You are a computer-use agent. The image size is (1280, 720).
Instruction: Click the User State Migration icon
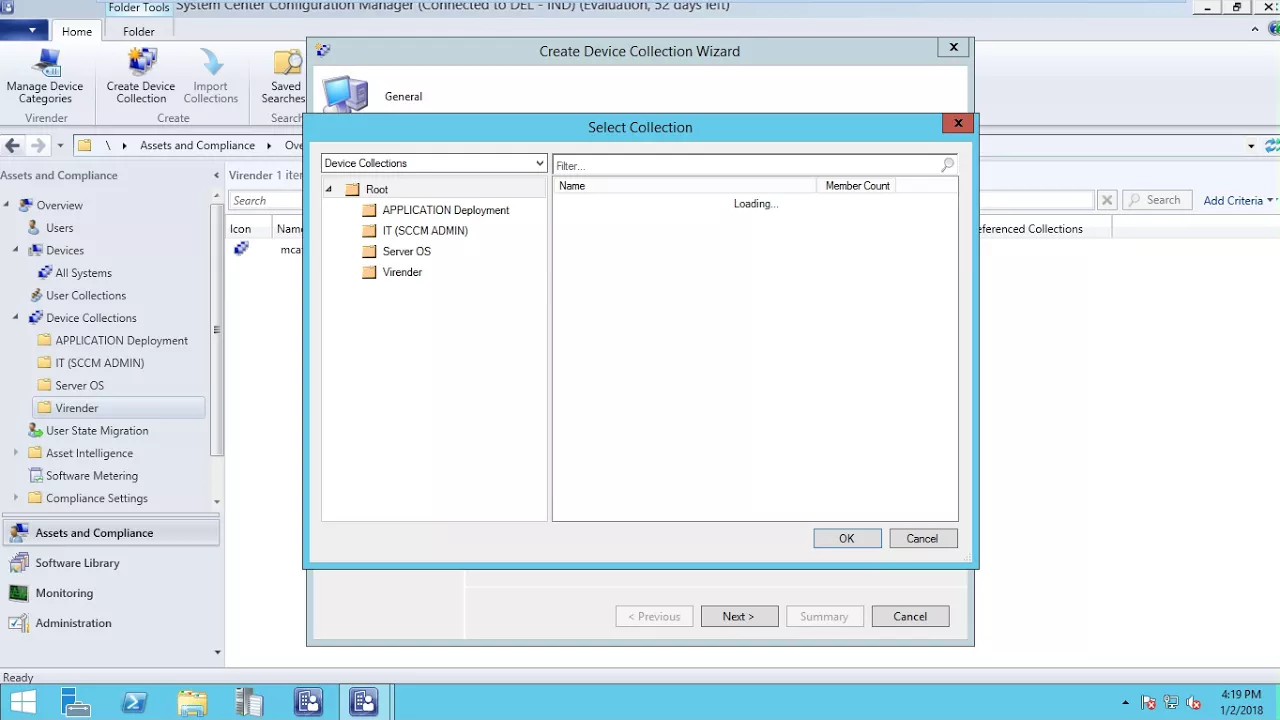(x=35, y=430)
